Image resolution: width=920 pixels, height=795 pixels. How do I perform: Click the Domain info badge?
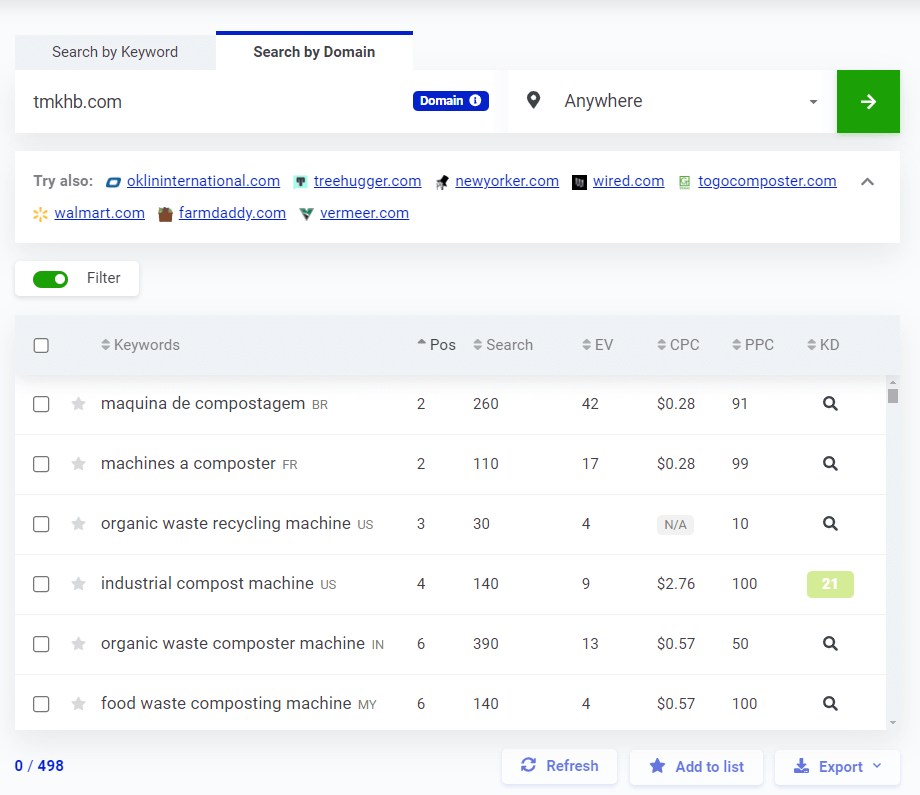[x=451, y=101]
